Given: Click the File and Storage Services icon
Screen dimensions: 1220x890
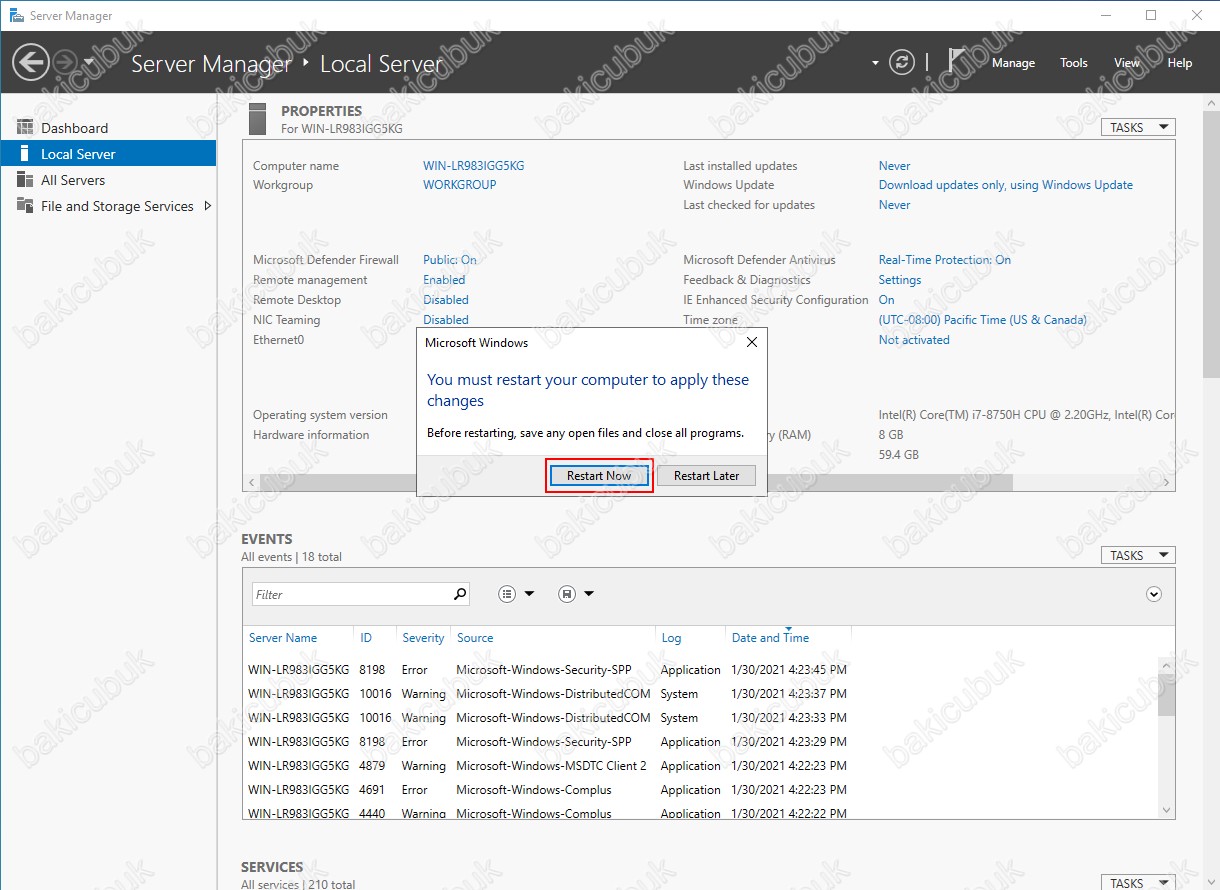Looking at the screenshot, I should click(x=25, y=206).
